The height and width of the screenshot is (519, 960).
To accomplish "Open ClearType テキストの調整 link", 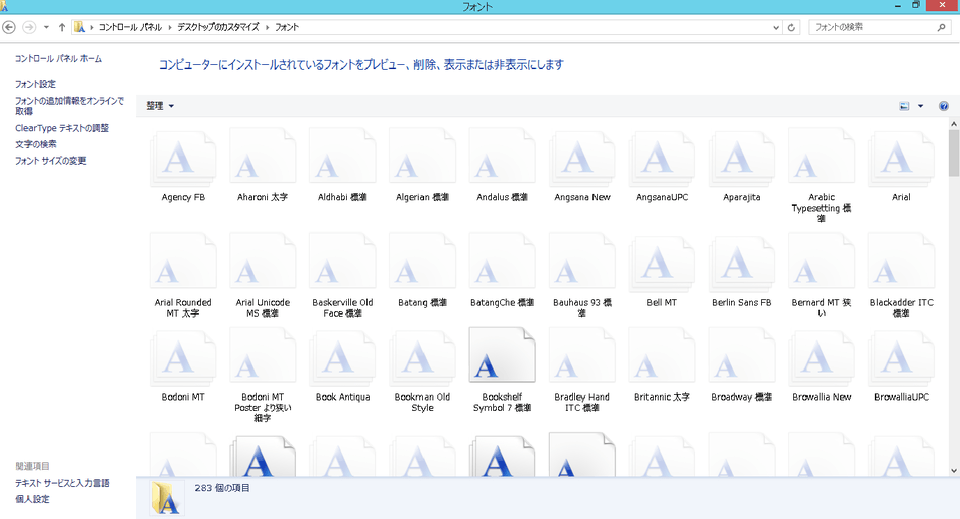I will (x=62, y=128).
